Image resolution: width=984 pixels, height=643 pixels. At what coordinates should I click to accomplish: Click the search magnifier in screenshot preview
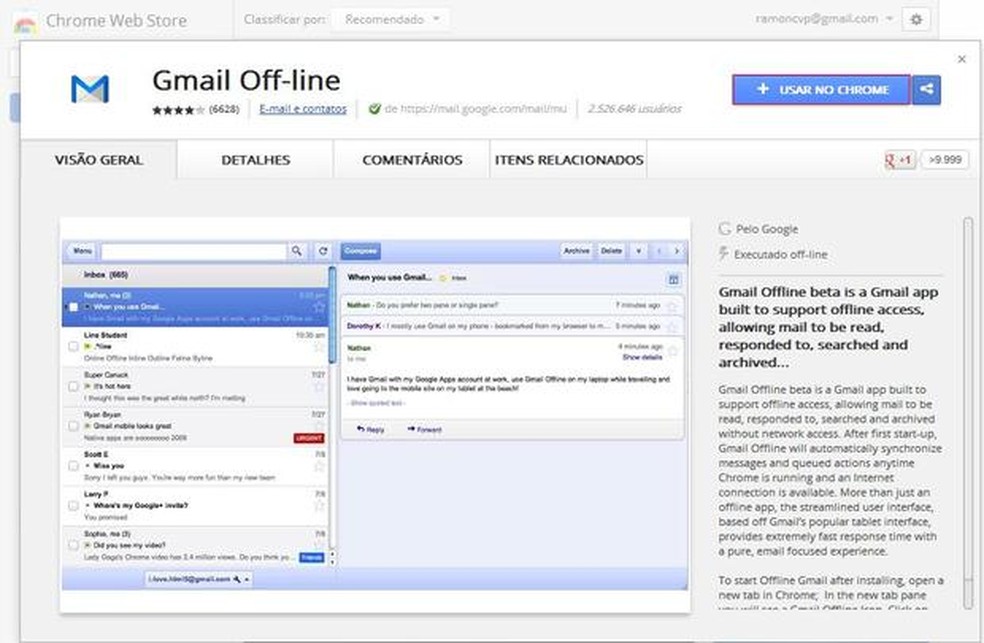click(x=296, y=251)
